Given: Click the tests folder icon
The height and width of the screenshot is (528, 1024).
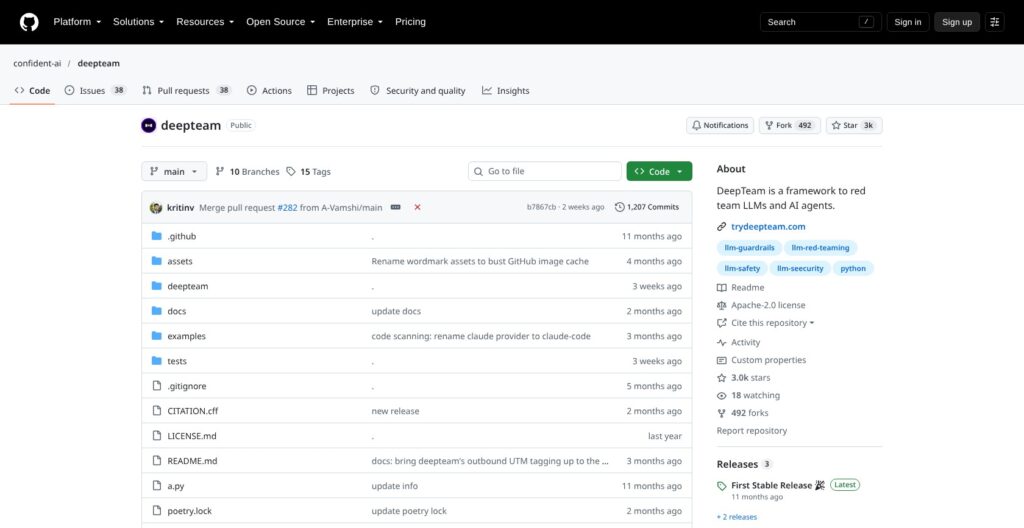Looking at the screenshot, I should coord(157,361).
